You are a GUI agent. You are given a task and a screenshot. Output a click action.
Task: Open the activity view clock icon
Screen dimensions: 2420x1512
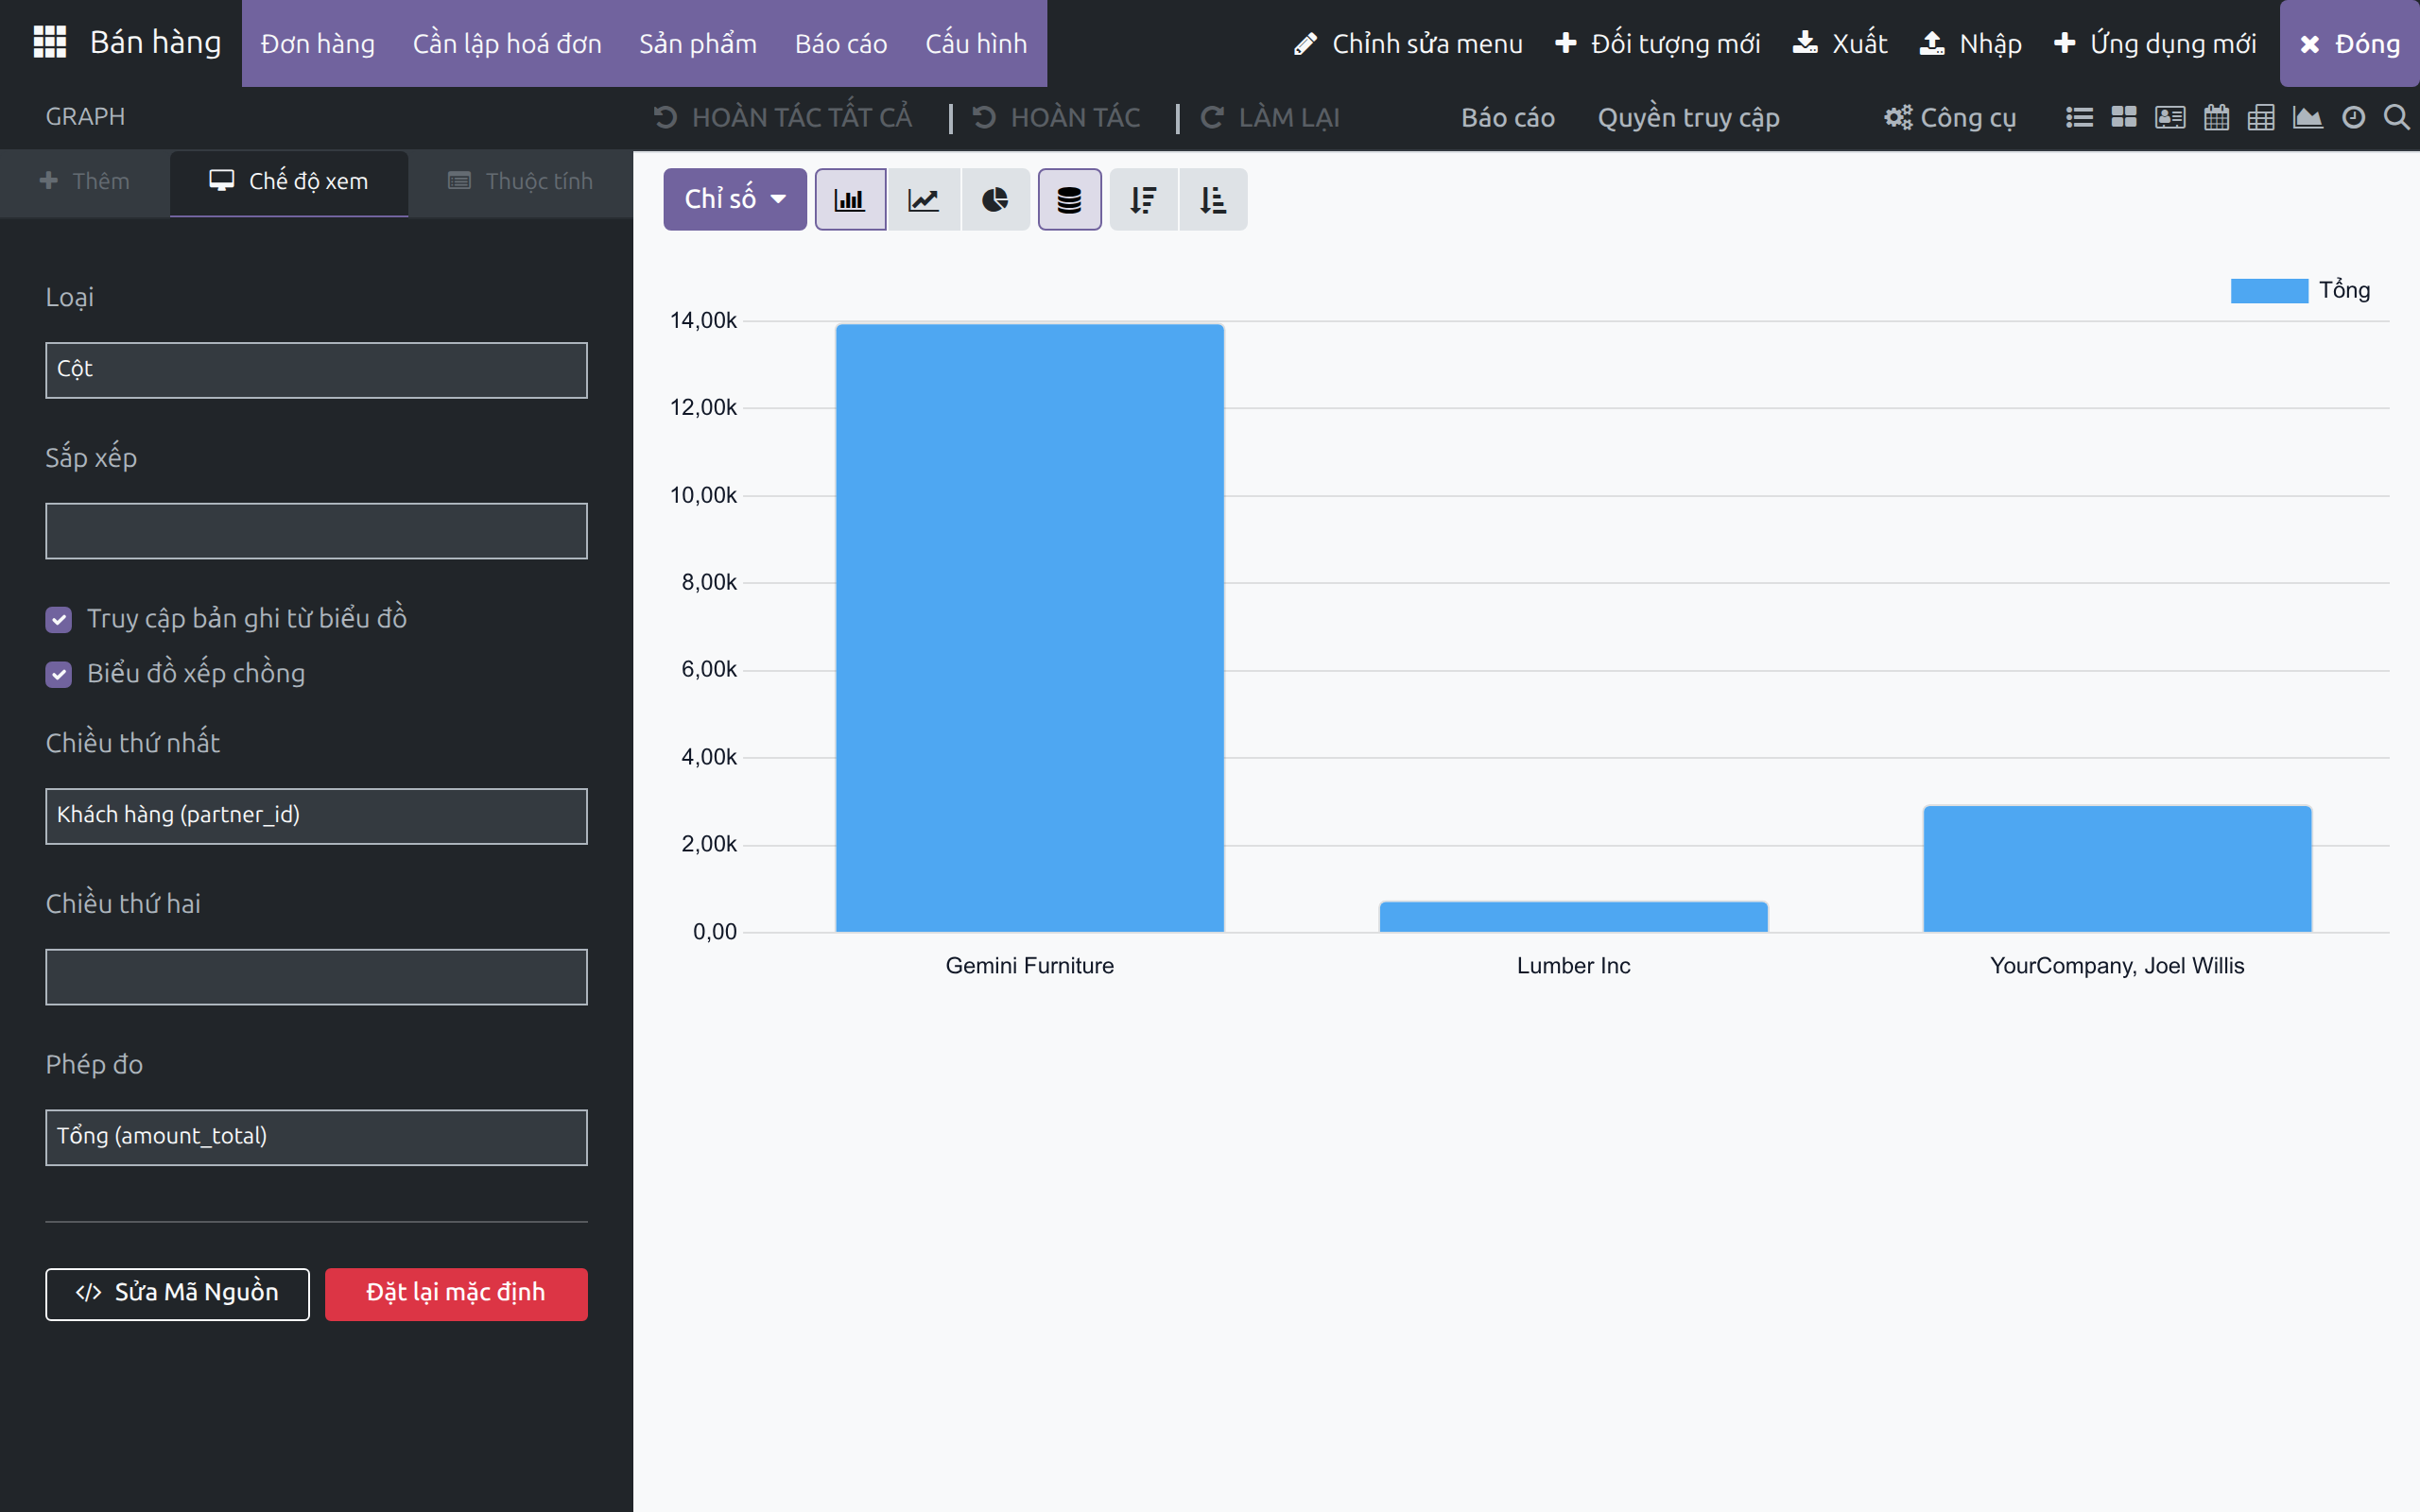click(2354, 118)
